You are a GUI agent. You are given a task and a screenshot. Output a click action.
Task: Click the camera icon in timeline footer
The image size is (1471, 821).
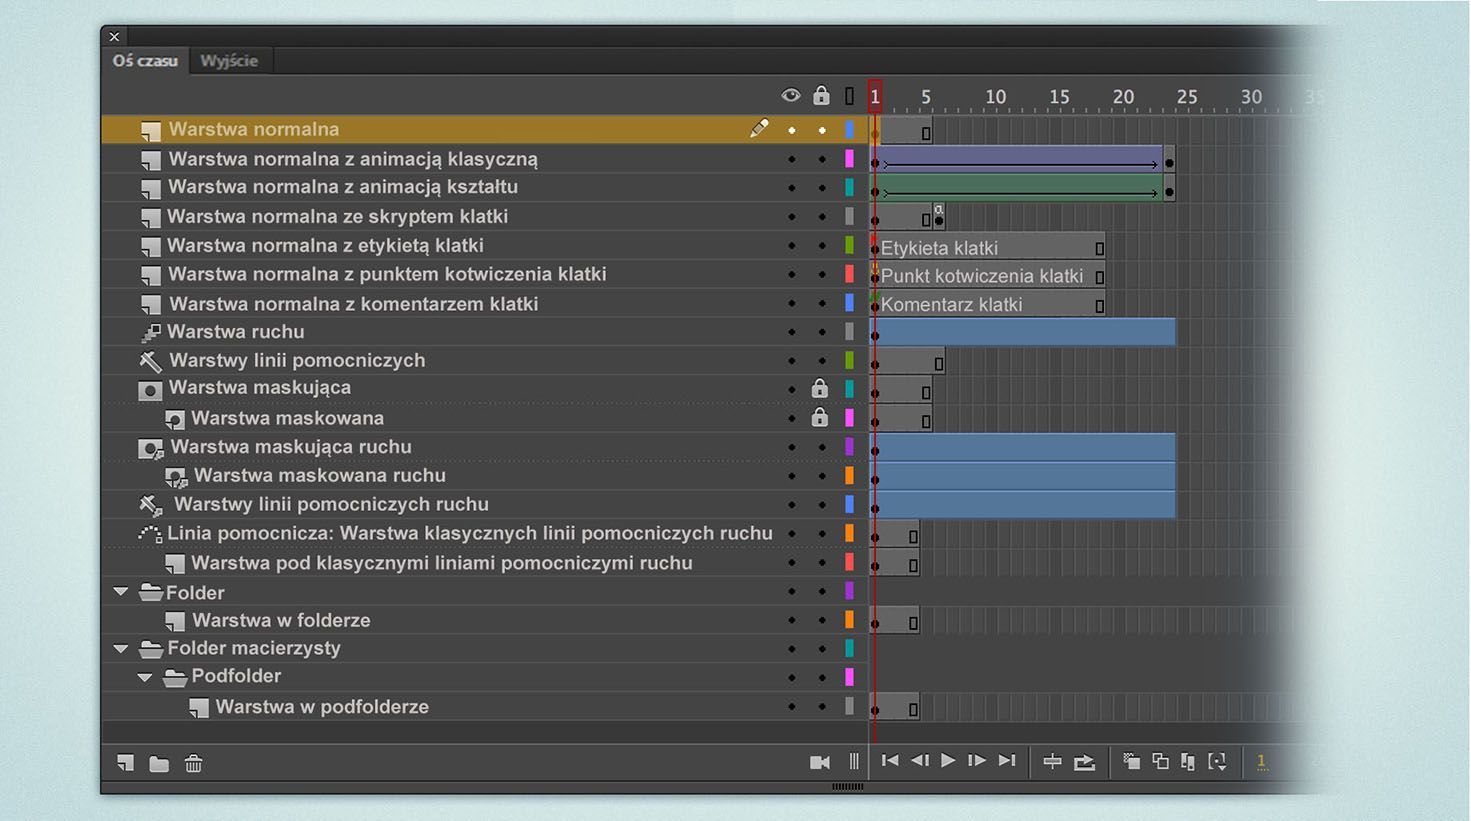click(x=819, y=763)
